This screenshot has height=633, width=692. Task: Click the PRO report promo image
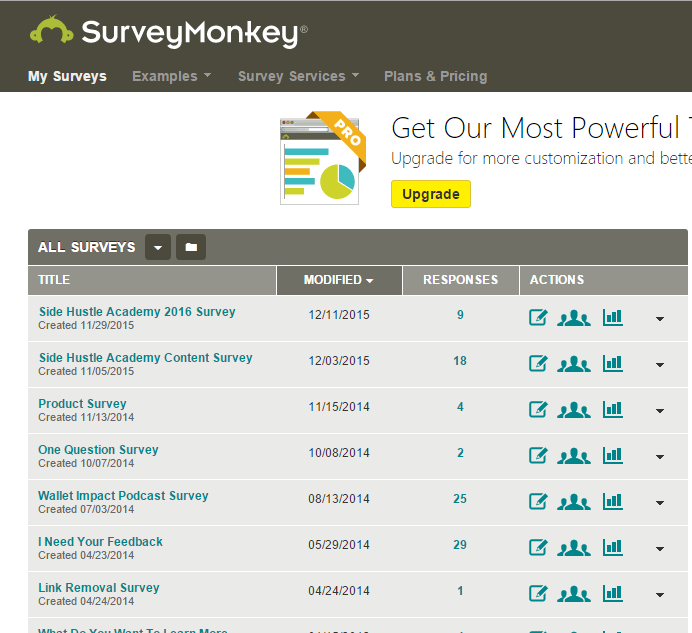323,158
